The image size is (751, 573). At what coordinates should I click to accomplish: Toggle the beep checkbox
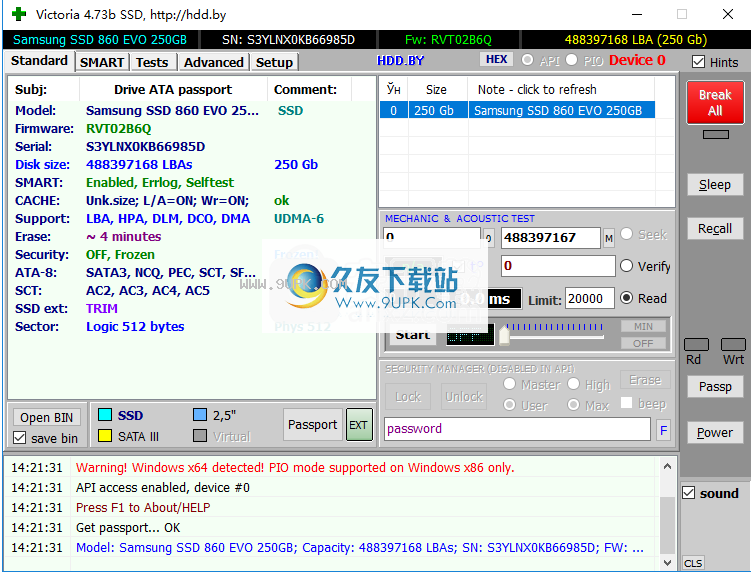click(x=626, y=402)
